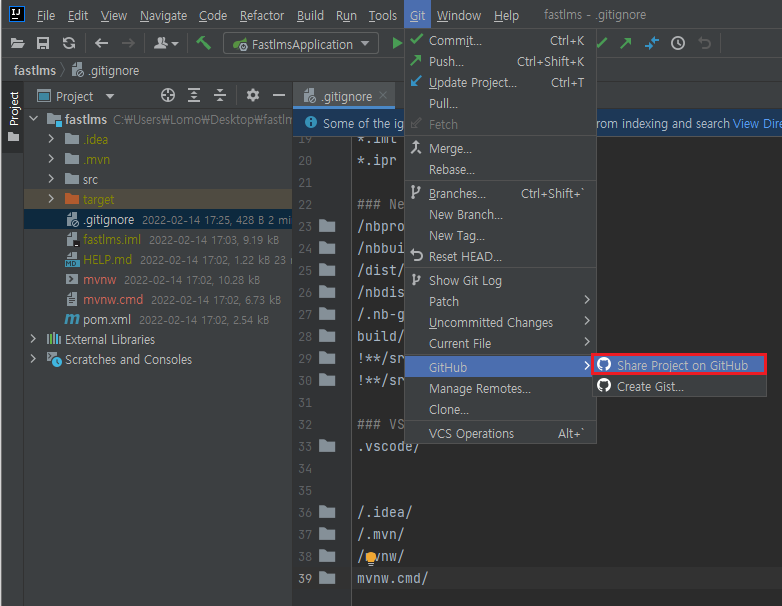Click the IntelliJ IDEA logo icon
Screen dimensions: 782x606
(16, 14)
